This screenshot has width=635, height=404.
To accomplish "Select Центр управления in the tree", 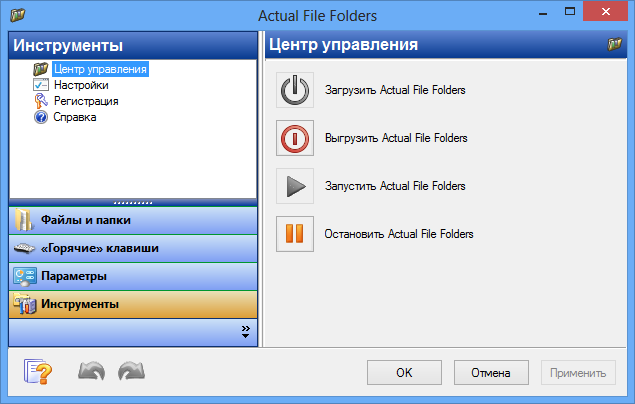I will [x=100, y=70].
